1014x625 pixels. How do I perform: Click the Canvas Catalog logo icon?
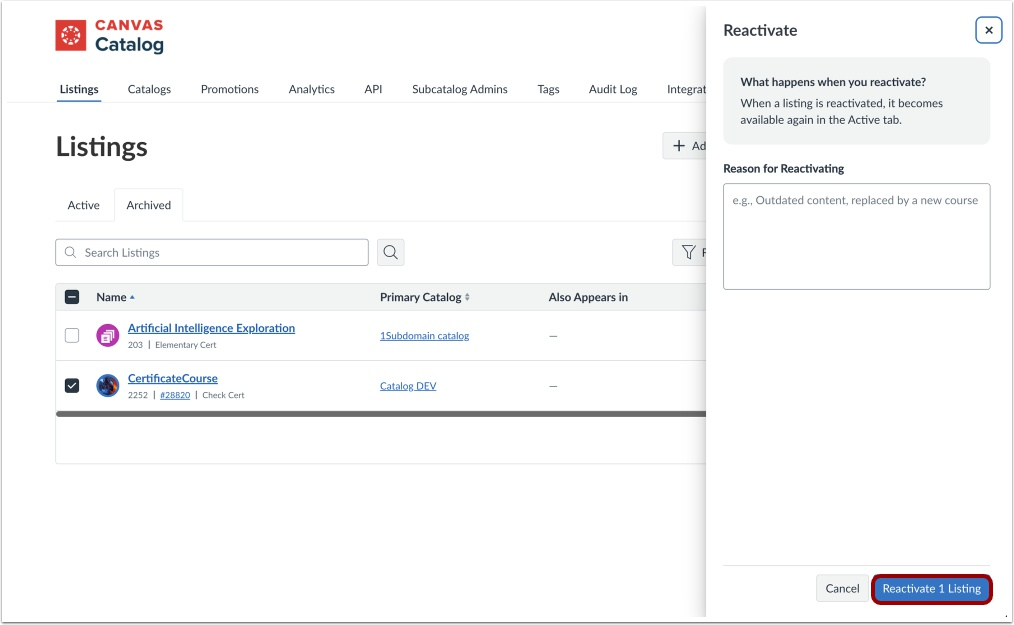pos(69,35)
